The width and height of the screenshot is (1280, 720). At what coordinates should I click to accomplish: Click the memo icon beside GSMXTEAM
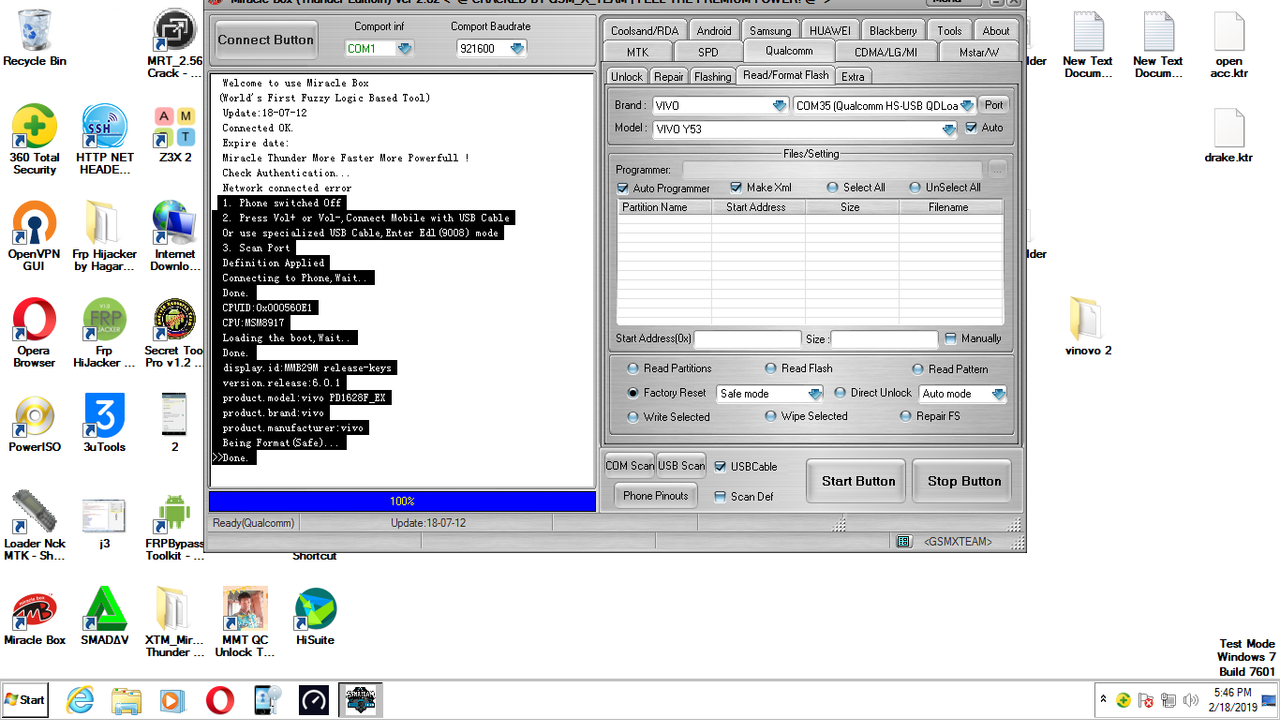tap(904, 541)
